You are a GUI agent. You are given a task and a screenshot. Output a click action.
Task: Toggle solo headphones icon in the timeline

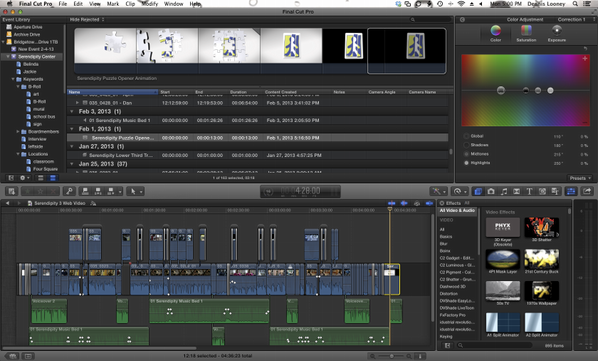[x=417, y=203]
